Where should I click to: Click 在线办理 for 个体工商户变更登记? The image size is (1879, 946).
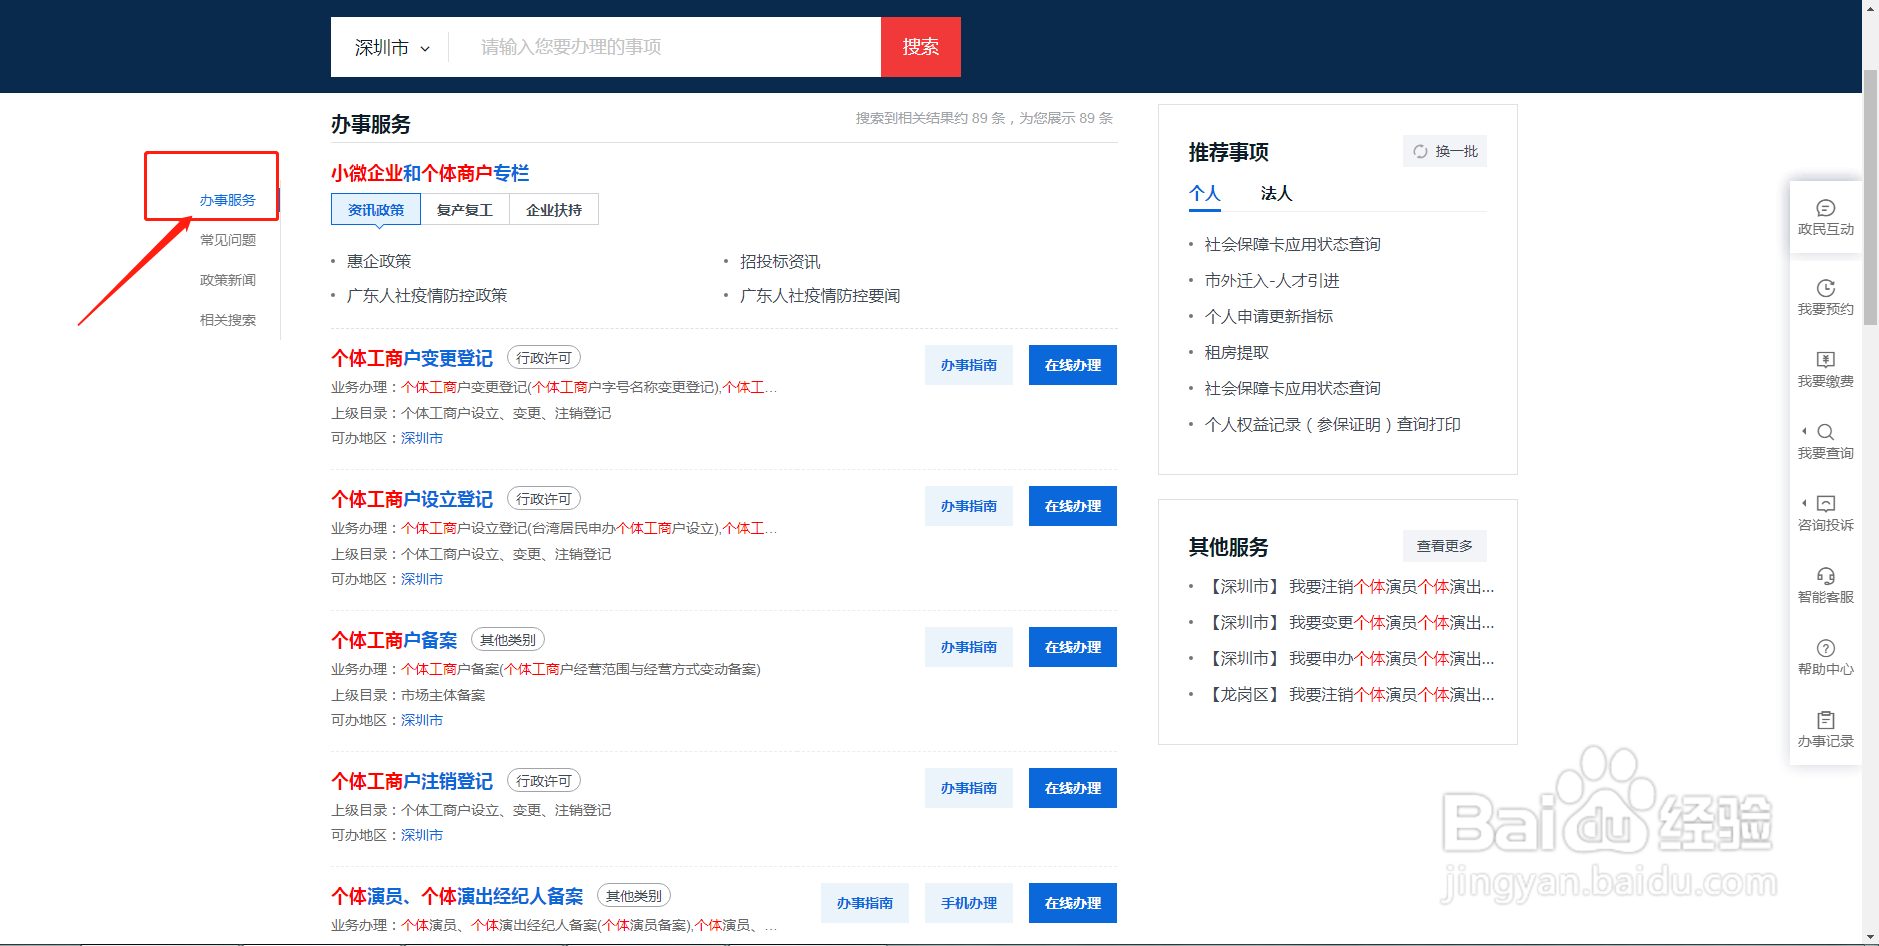tap(1073, 365)
